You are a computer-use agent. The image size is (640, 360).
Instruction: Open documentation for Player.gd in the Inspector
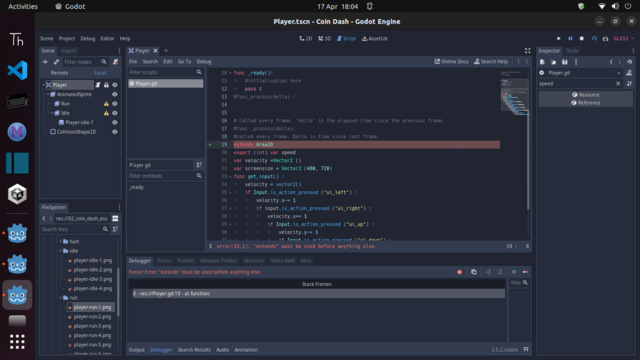pyautogui.click(x=629, y=73)
